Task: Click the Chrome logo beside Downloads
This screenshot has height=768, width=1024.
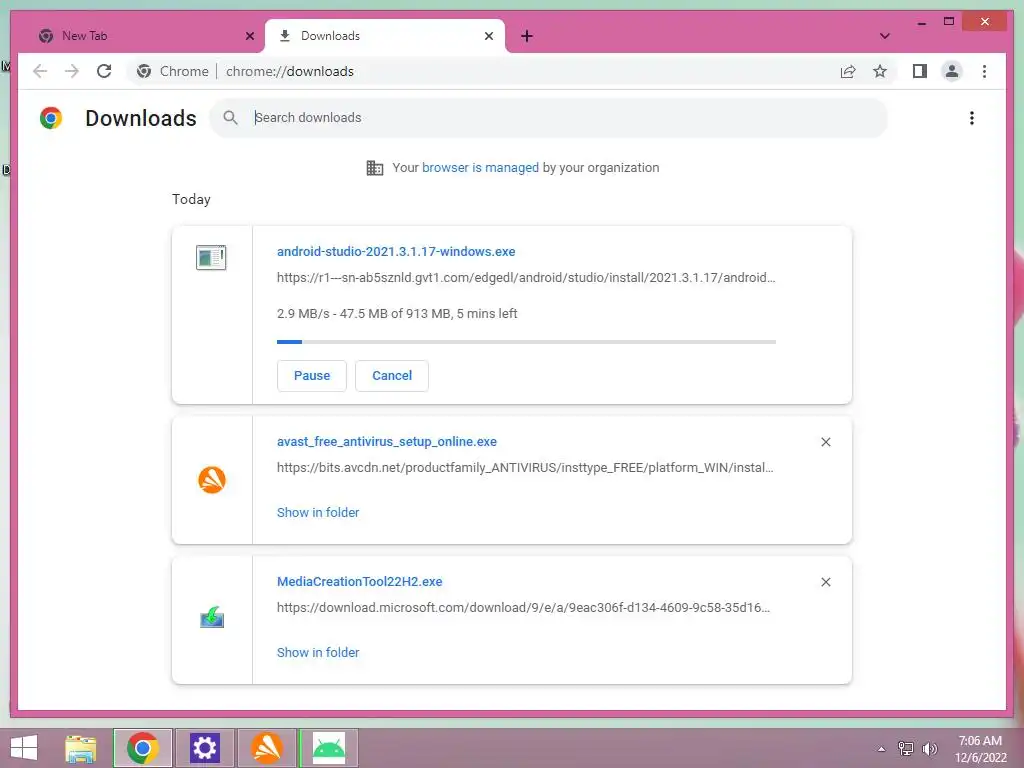Action: pos(51,118)
